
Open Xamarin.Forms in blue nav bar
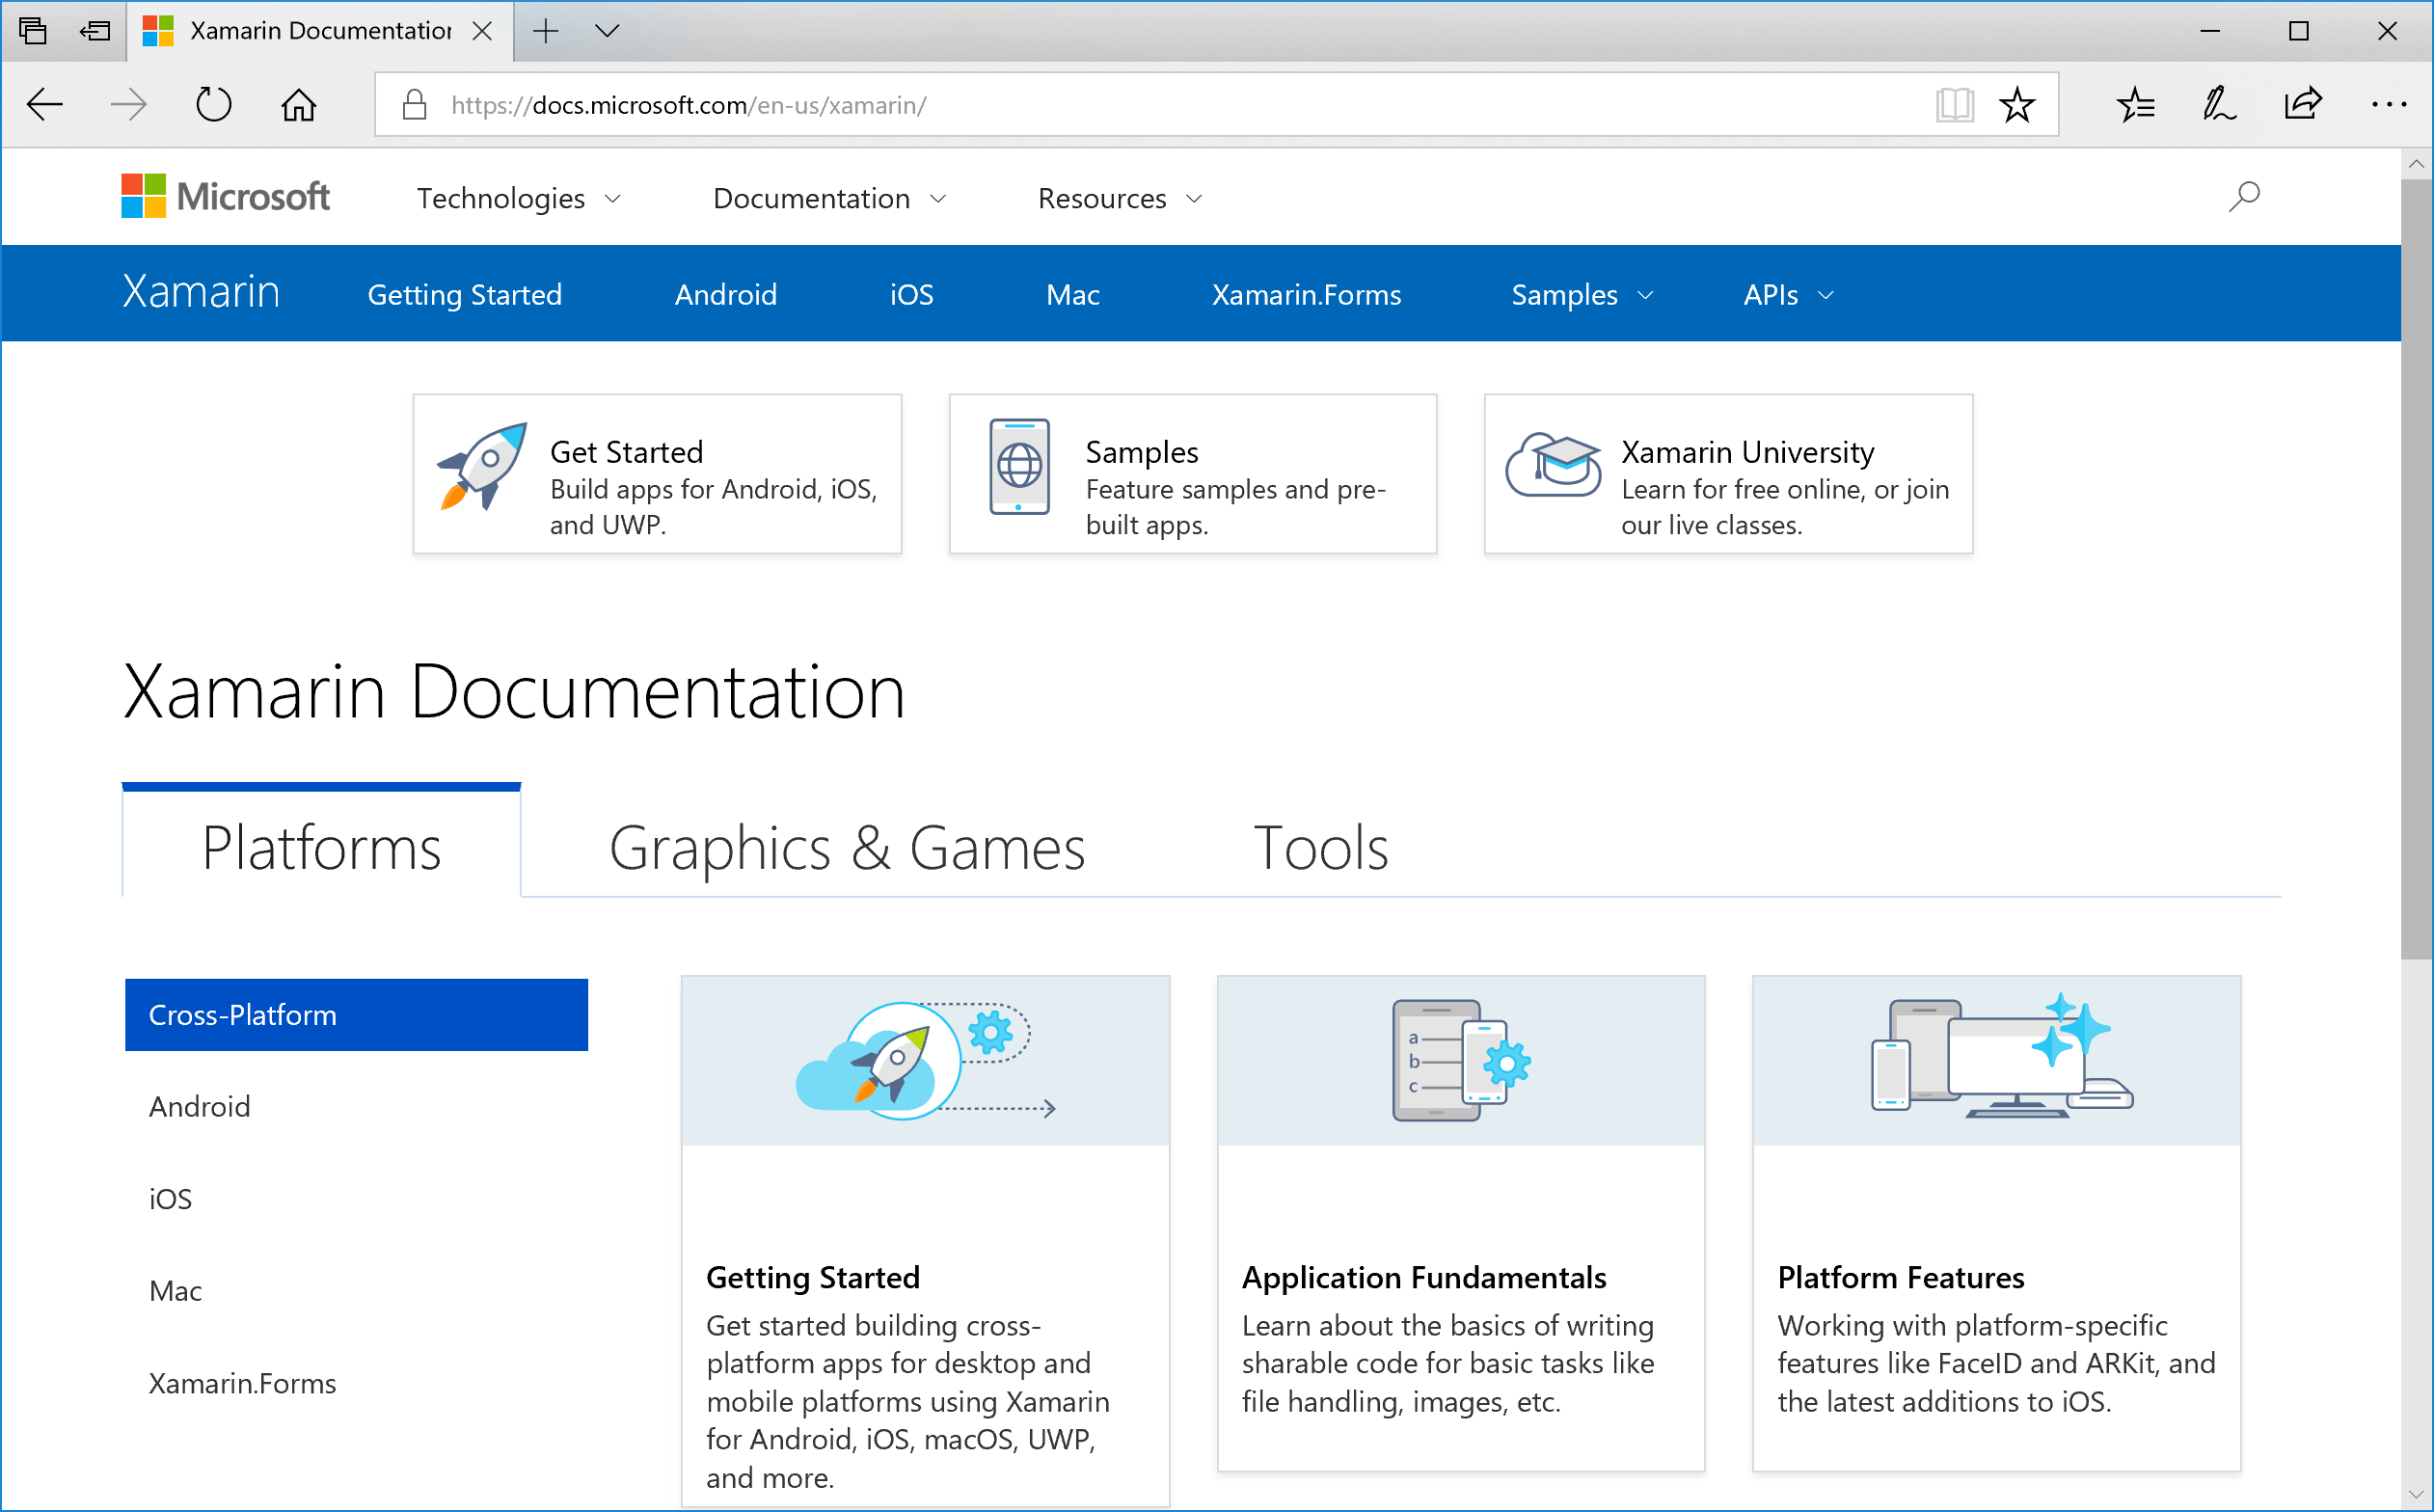pyautogui.click(x=1306, y=295)
